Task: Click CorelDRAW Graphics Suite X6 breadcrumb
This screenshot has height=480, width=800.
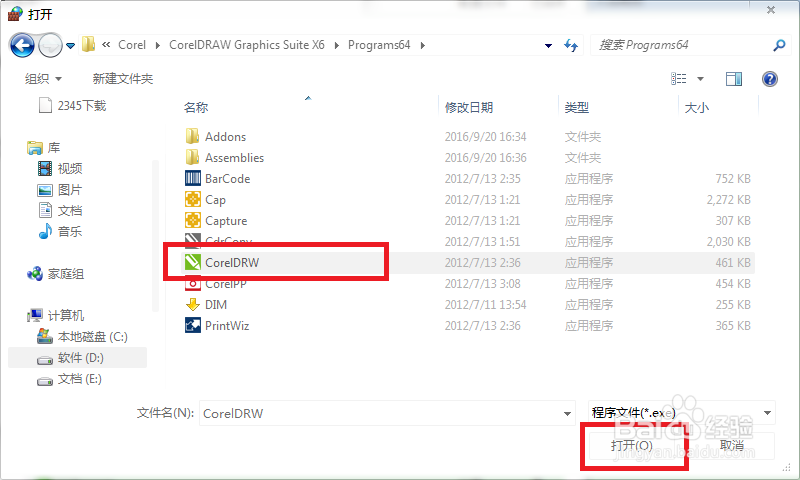Action: click(x=247, y=45)
